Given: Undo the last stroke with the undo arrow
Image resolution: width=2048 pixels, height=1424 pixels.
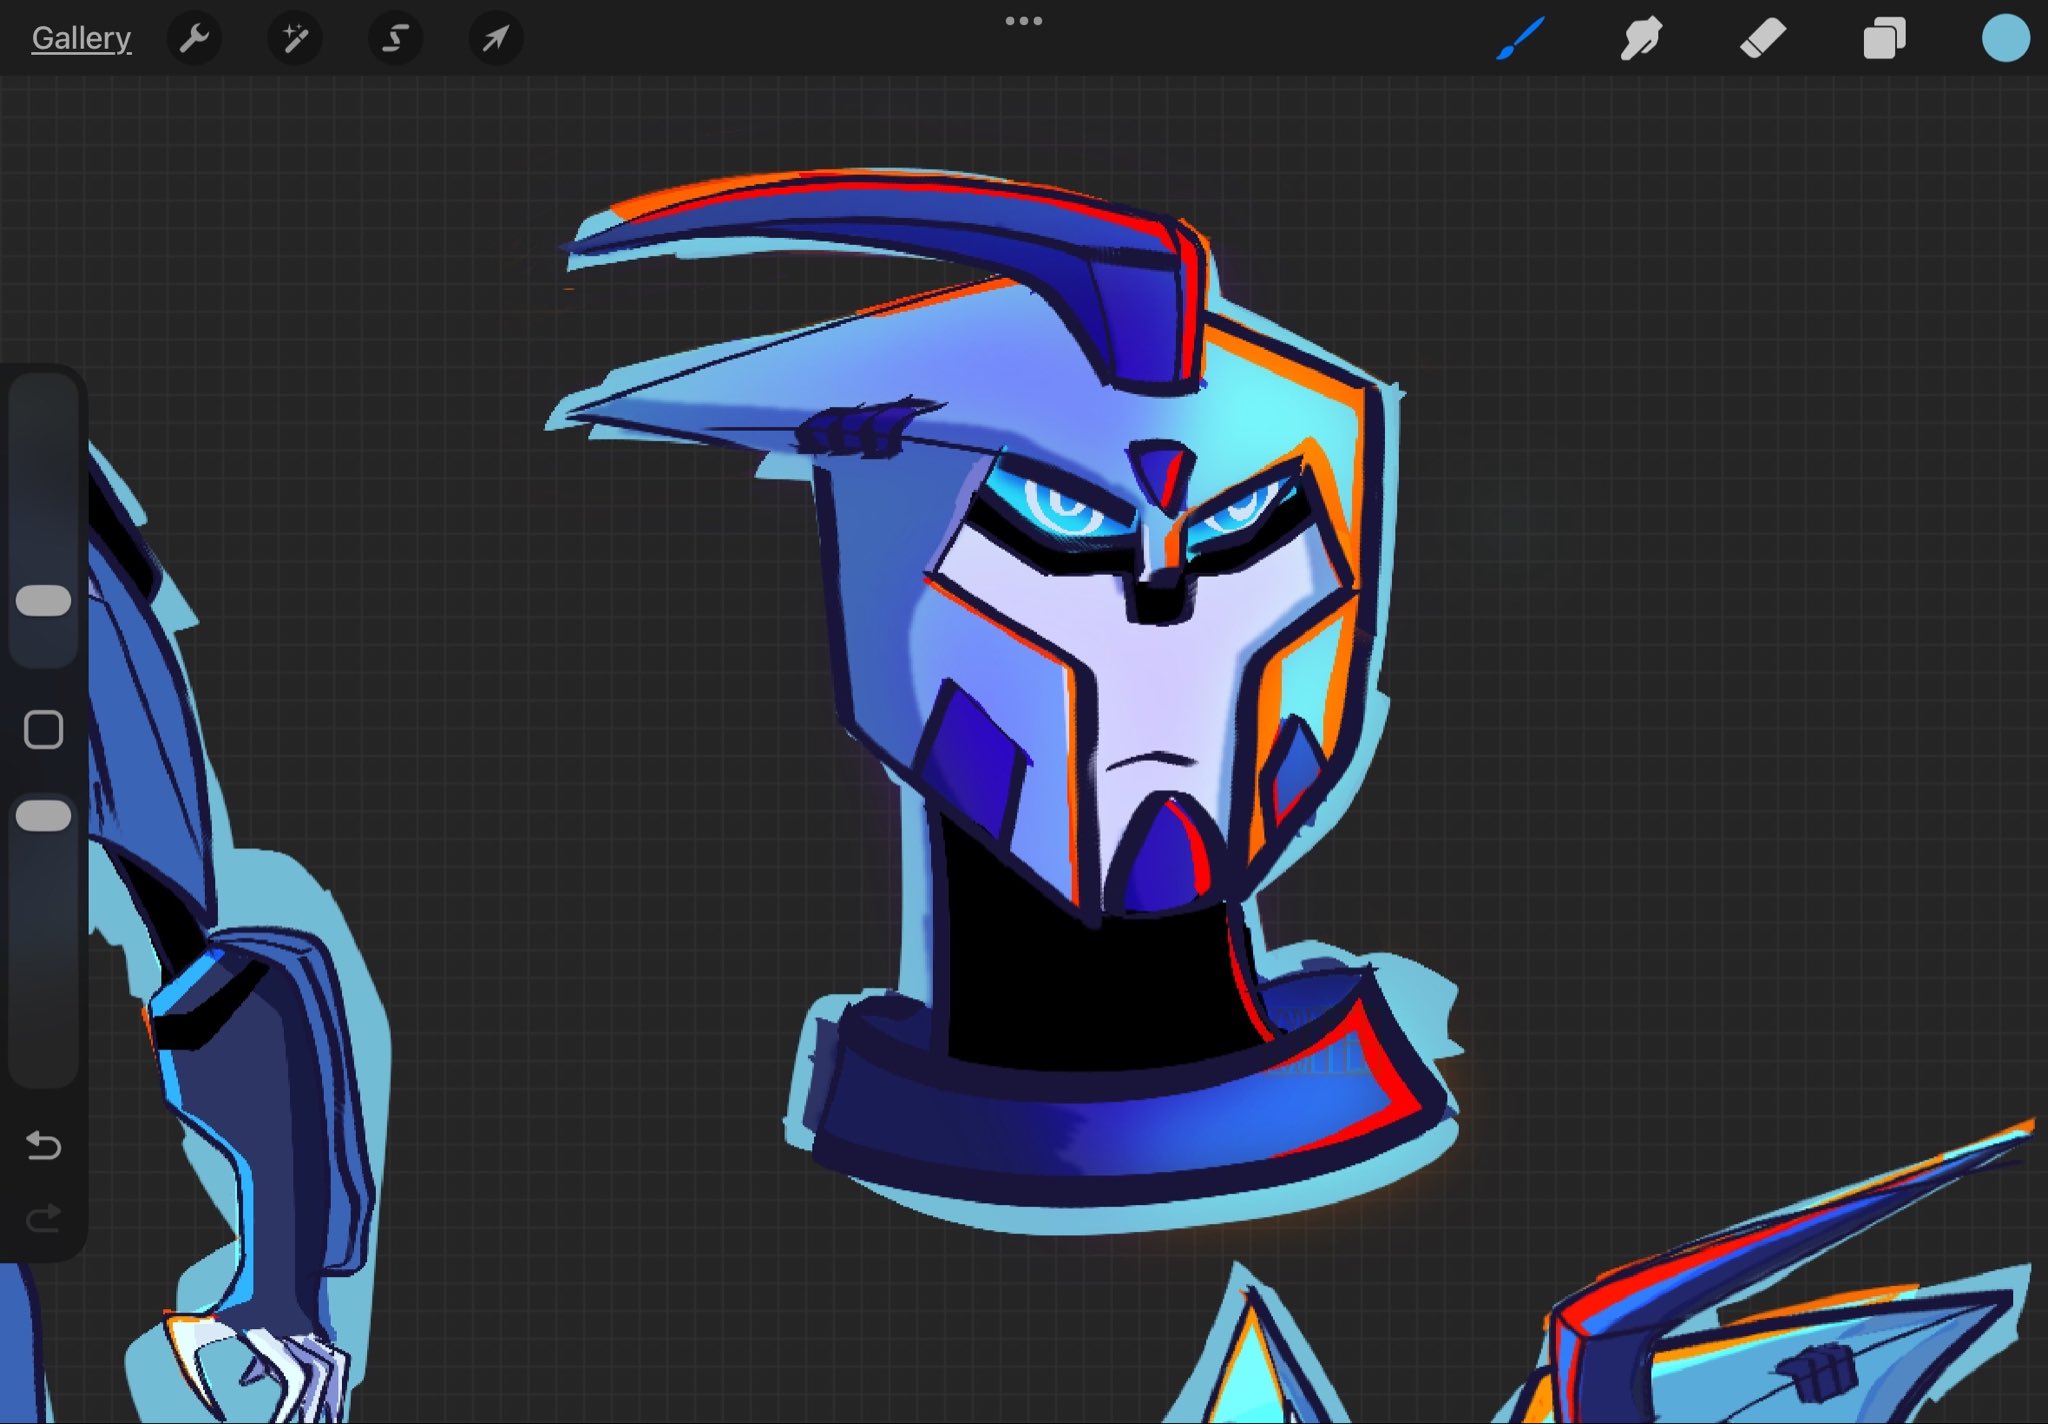Looking at the screenshot, I should pyautogui.click(x=44, y=1144).
